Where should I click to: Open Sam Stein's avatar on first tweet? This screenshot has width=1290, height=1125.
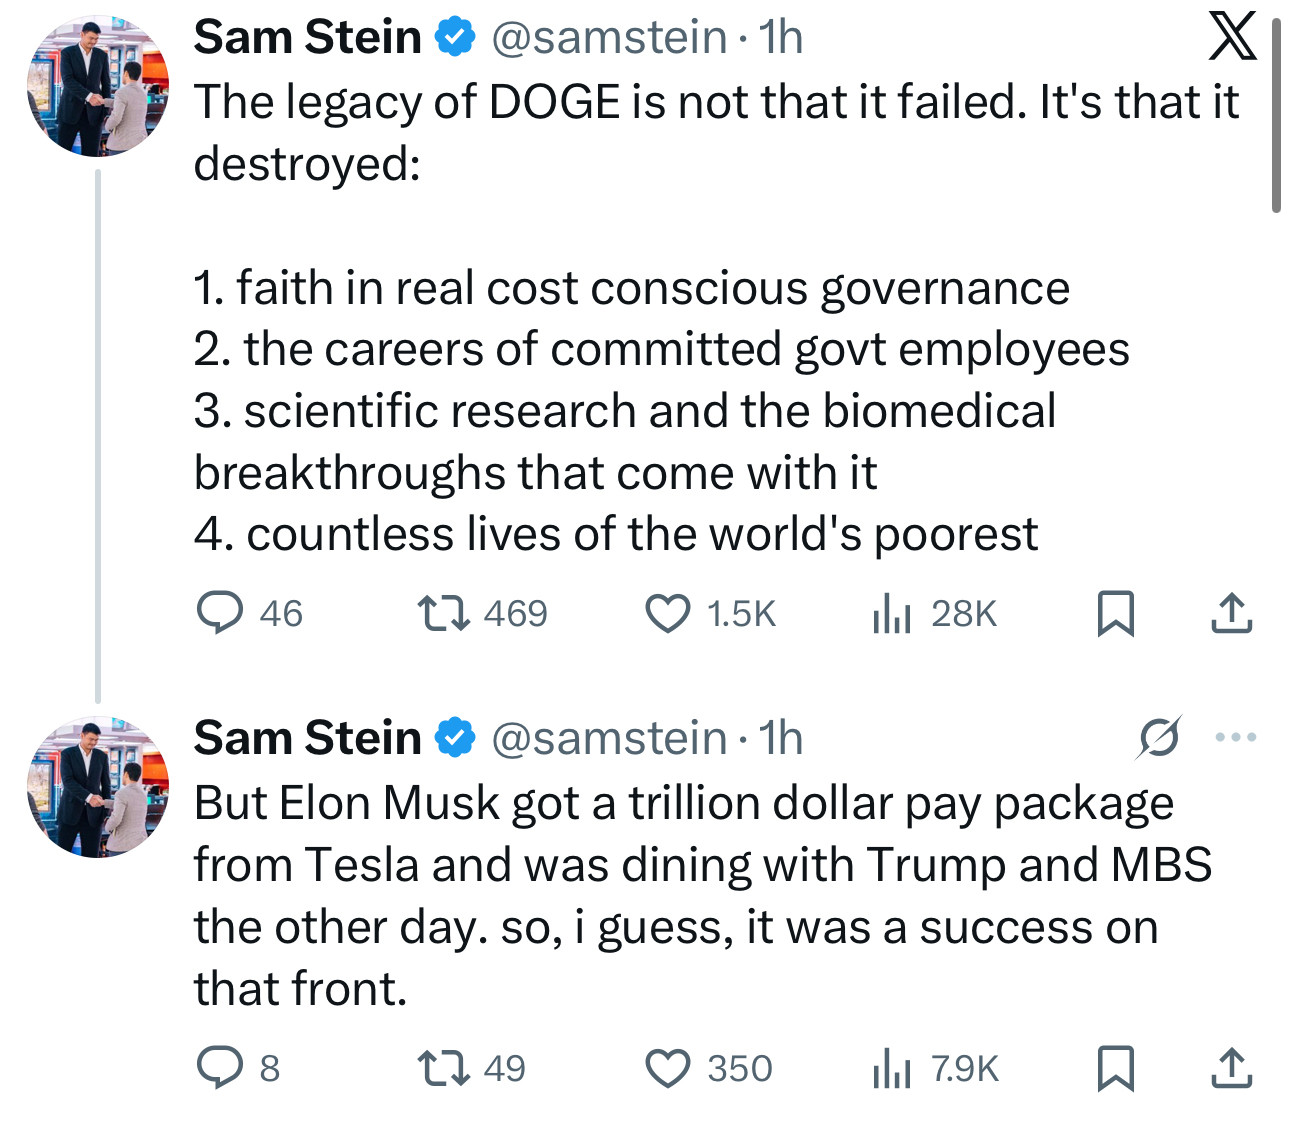tap(98, 86)
